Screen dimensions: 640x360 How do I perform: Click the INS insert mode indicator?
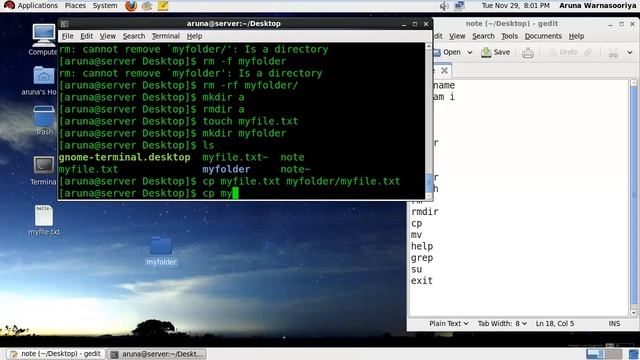(614, 323)
